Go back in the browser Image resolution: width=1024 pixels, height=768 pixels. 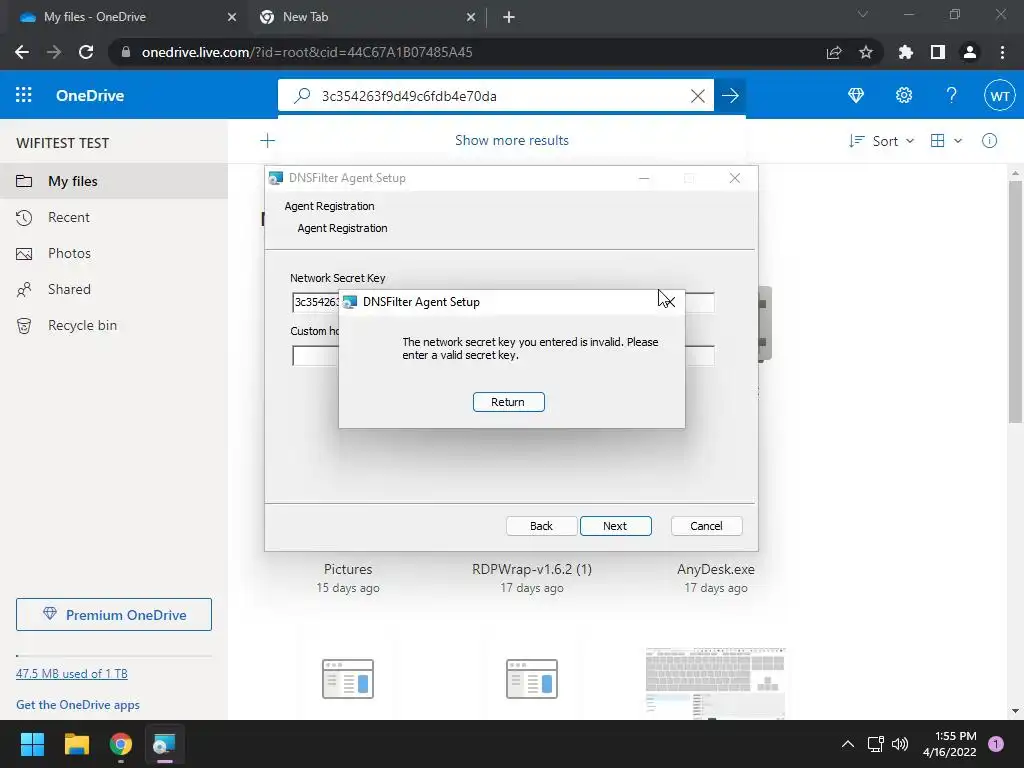[22, 52]
